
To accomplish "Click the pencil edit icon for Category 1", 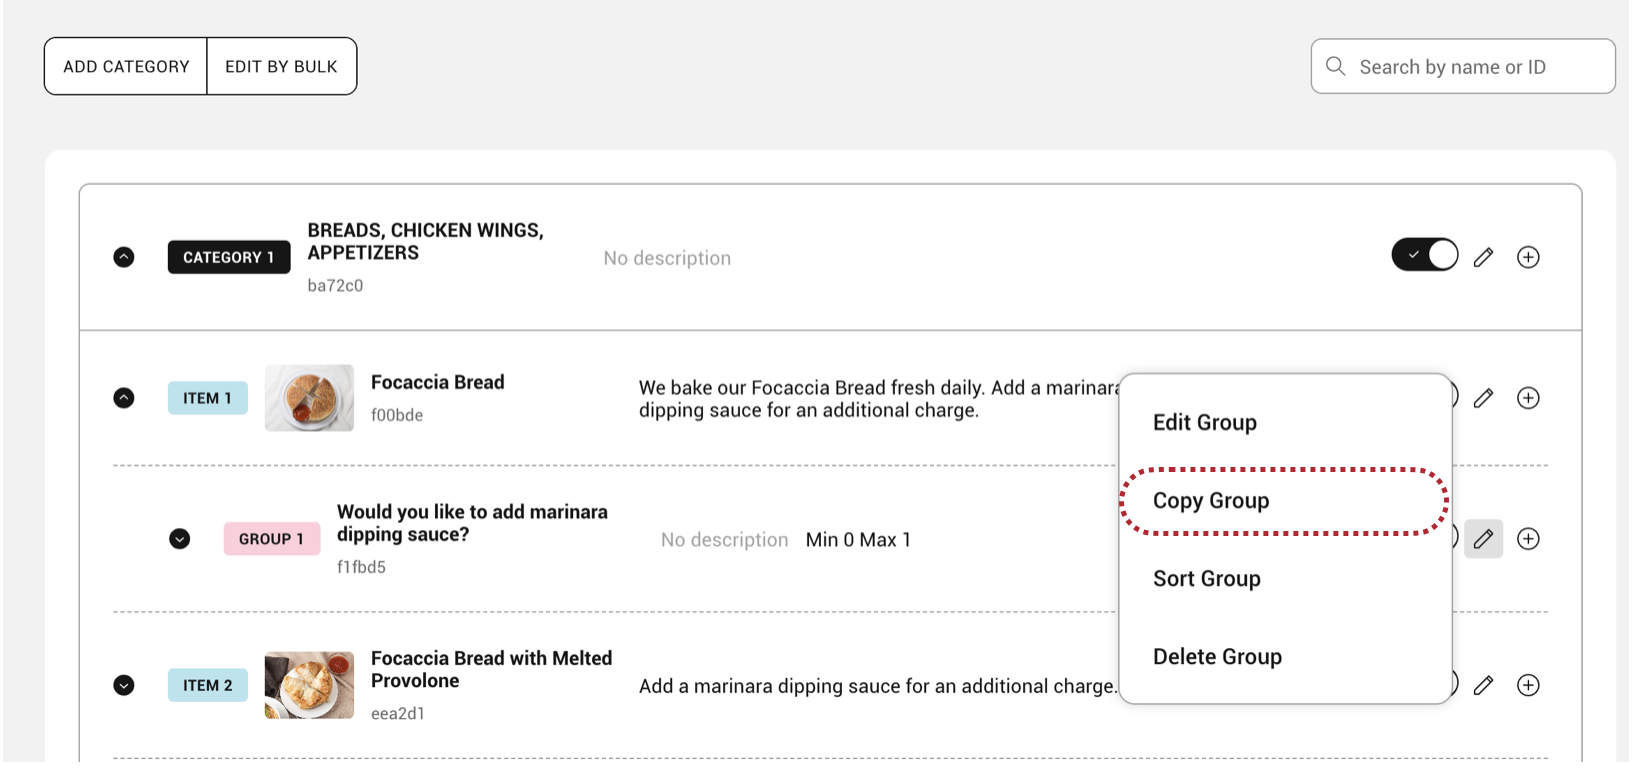I will pos(1483,257).
